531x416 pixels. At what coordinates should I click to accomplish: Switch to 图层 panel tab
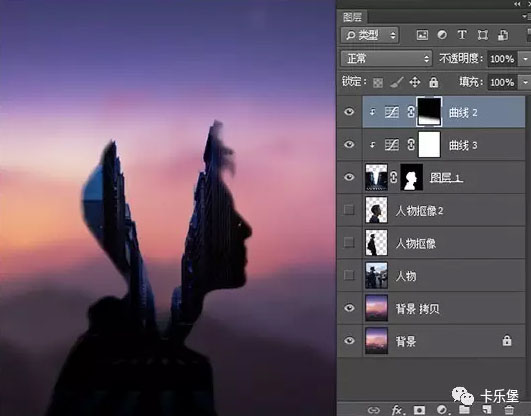pyautogui.click(x=352, y=17)
